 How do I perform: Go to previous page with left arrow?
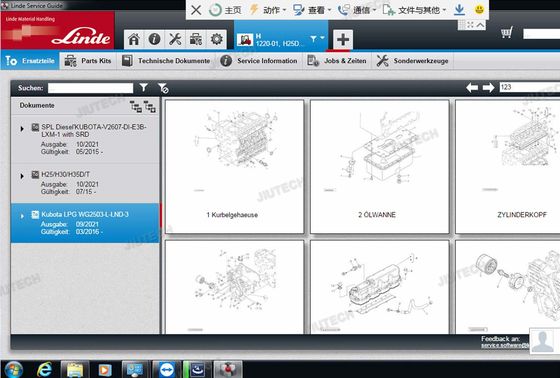pos(472,88)
